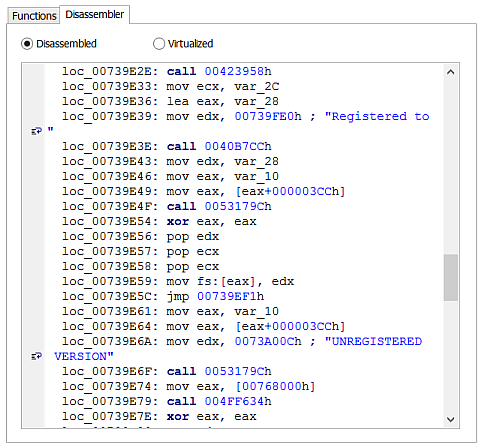Click label loc_00739E5C
This screenshot has width=482, height=448.
point(110,296)
